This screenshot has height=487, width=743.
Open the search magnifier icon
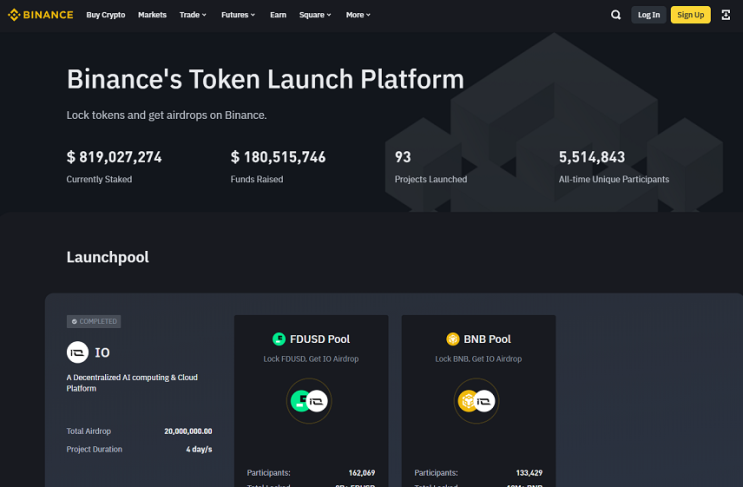tap(616, 15)
